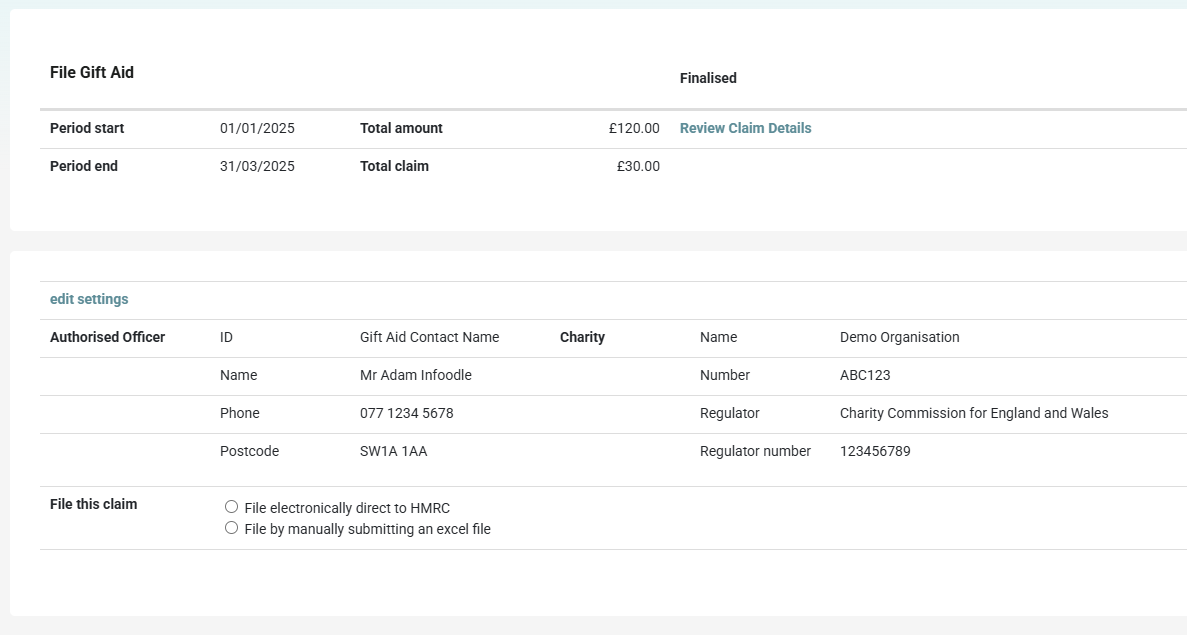
Task: Click the Charity section label
Action: 582,338
